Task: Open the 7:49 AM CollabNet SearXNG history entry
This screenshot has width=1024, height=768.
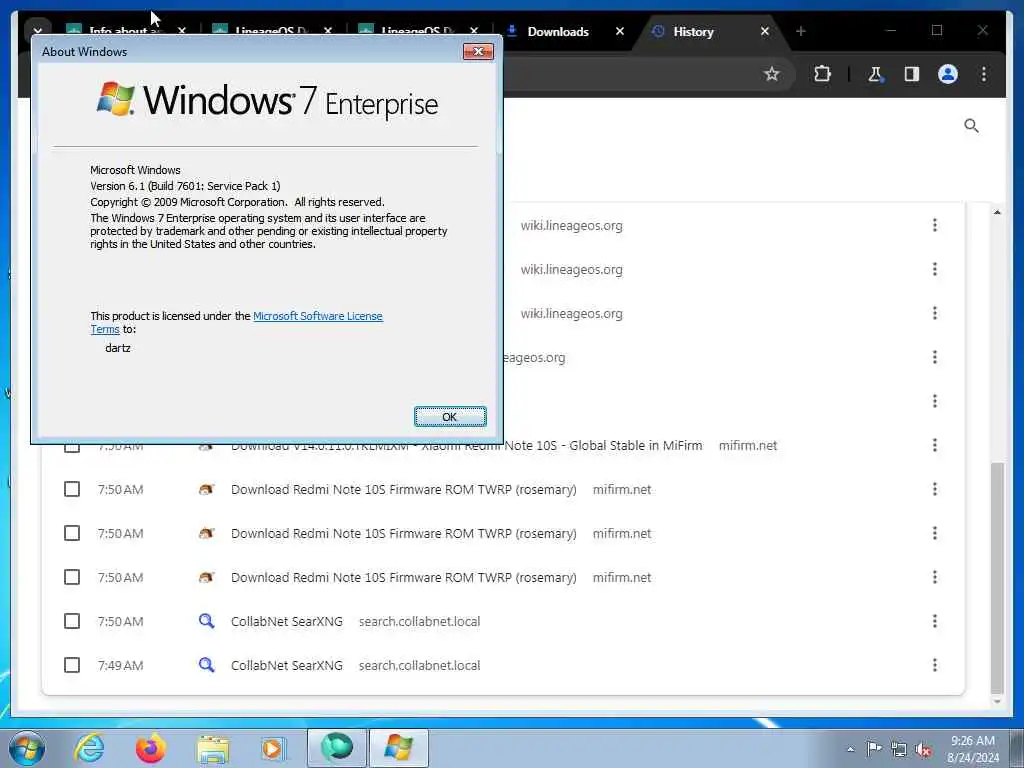Action: click(x=287, y=665)
